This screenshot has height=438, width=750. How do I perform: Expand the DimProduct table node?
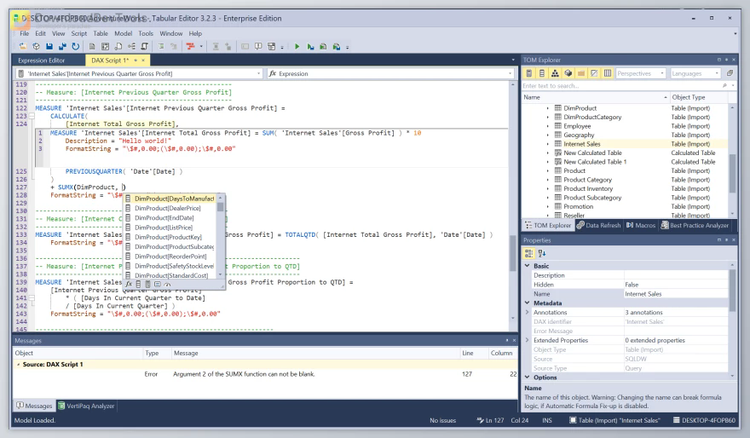pos(548,108)
